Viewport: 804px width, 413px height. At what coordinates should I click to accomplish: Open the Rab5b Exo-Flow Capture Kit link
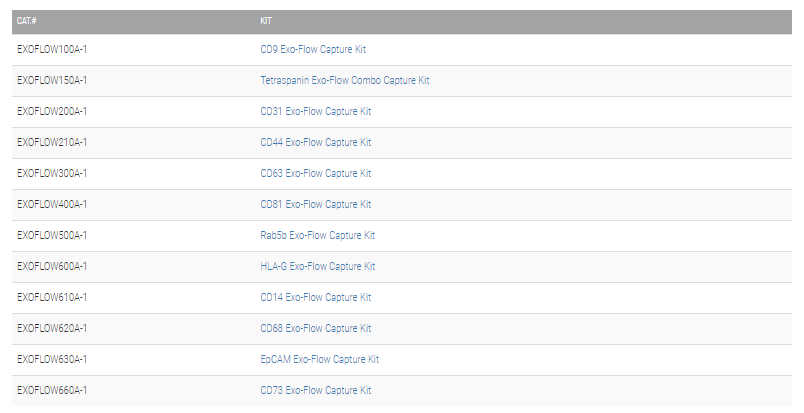[318, 235]
